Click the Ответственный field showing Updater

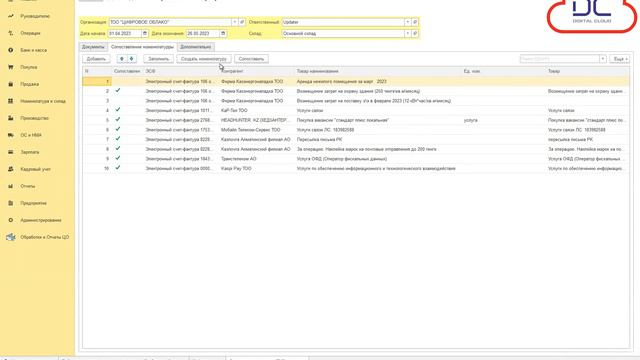pos(343,22)
